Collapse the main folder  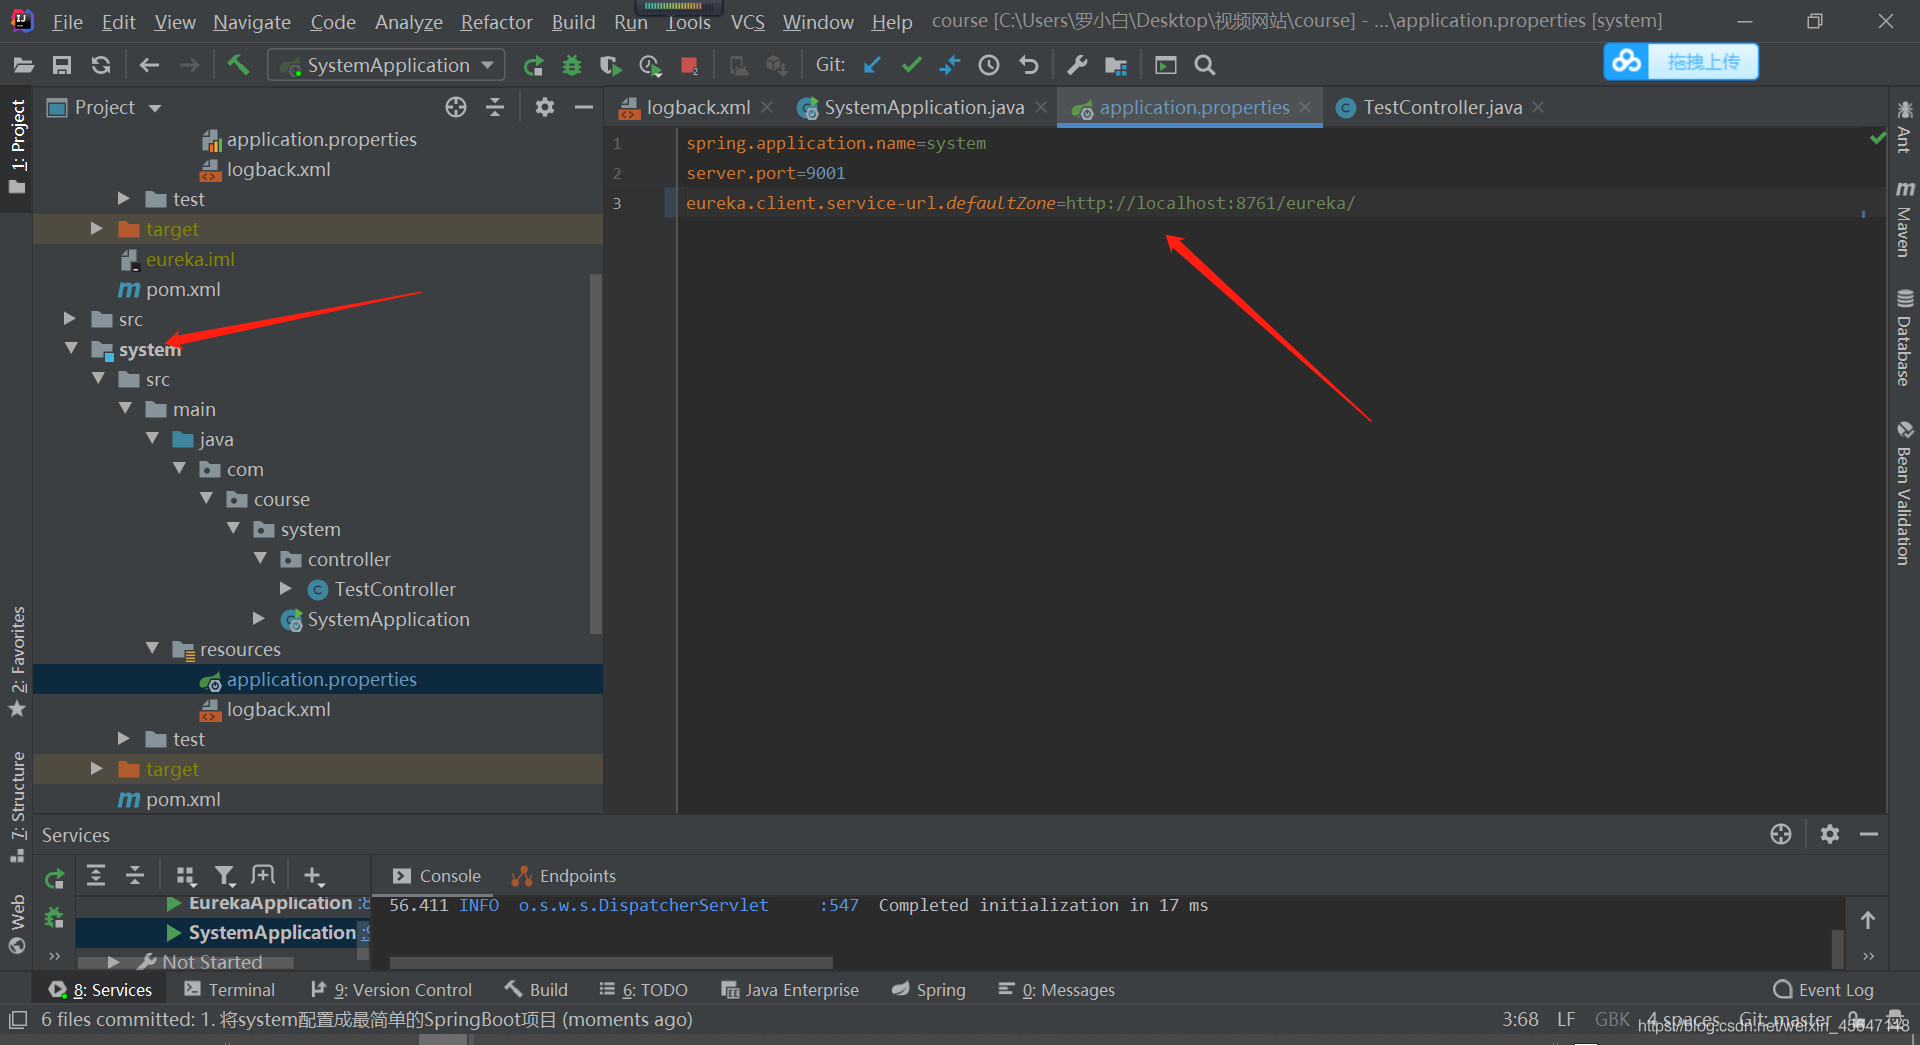pos(125,409)
